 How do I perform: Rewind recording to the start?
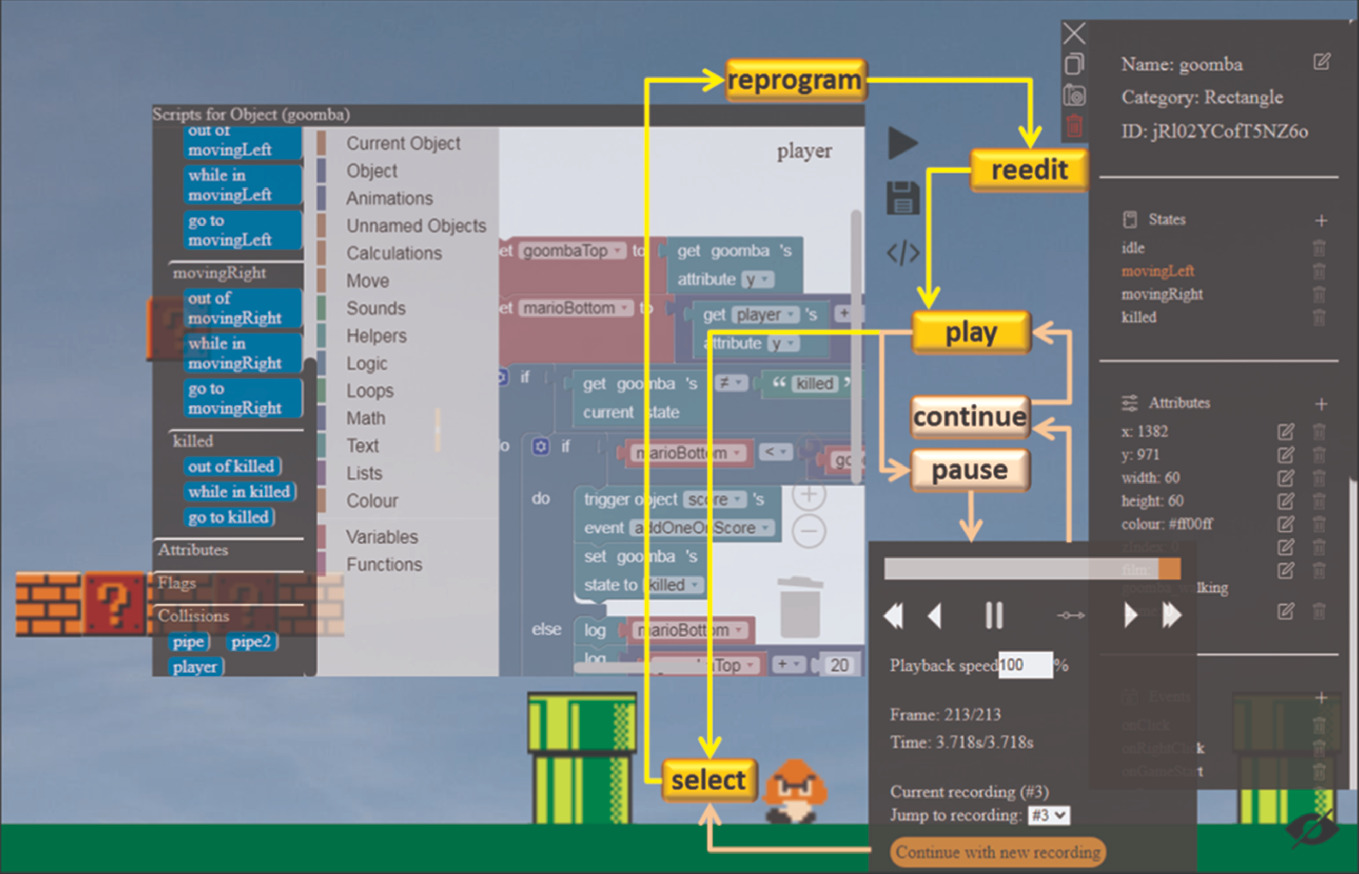894,615
